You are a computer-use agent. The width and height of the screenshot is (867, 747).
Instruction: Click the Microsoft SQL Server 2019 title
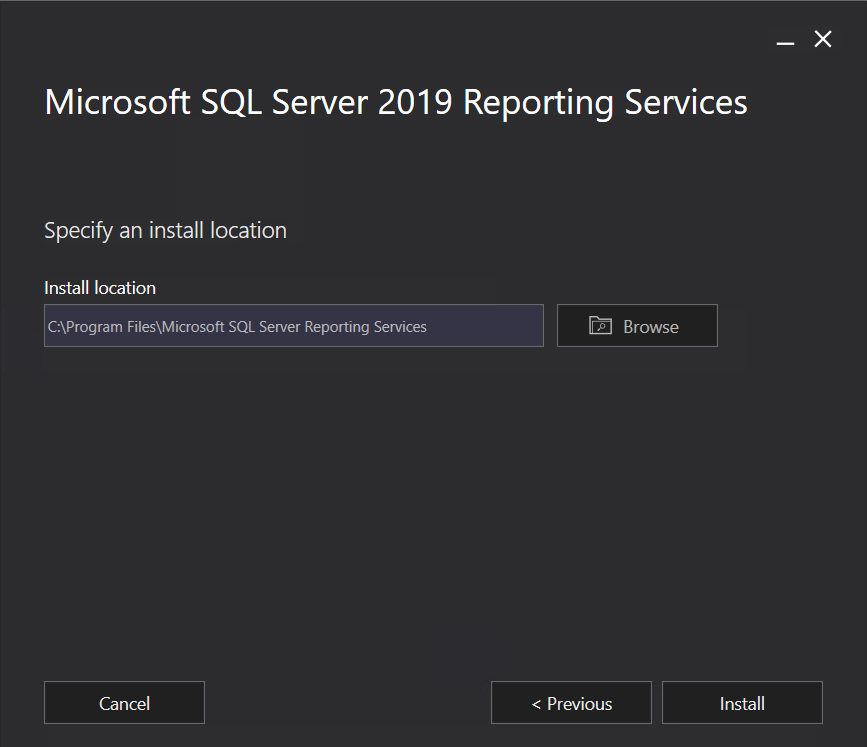[396, 103]
